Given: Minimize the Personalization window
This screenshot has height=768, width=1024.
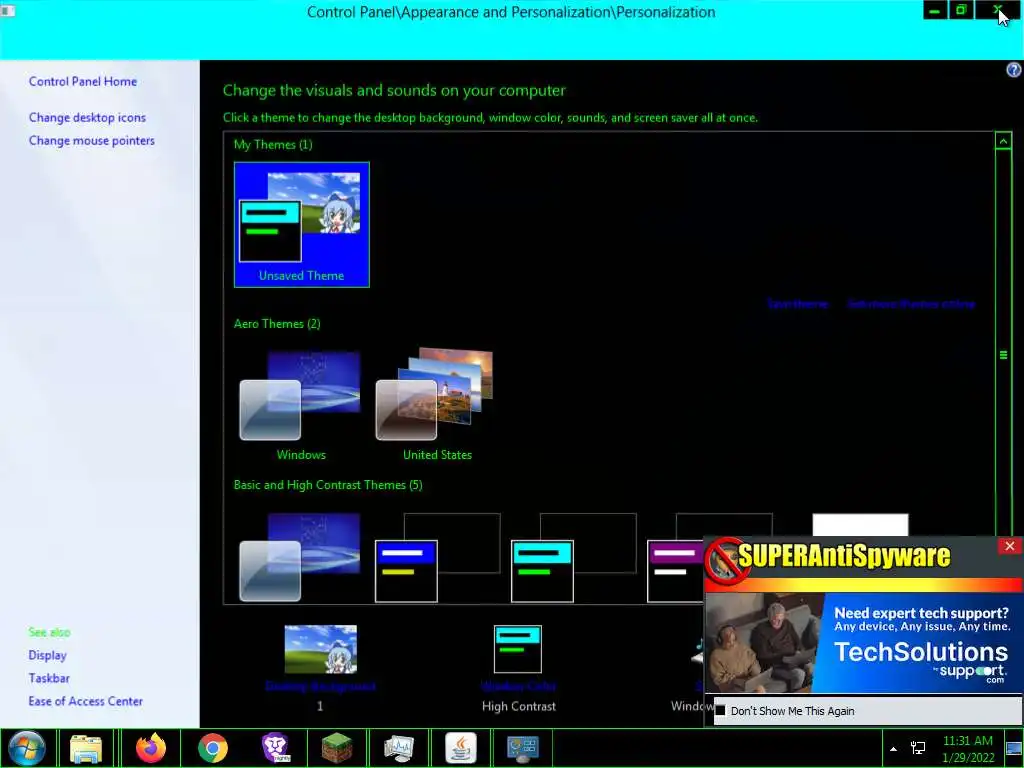Looking at the screenshot, I should point(935,10).
